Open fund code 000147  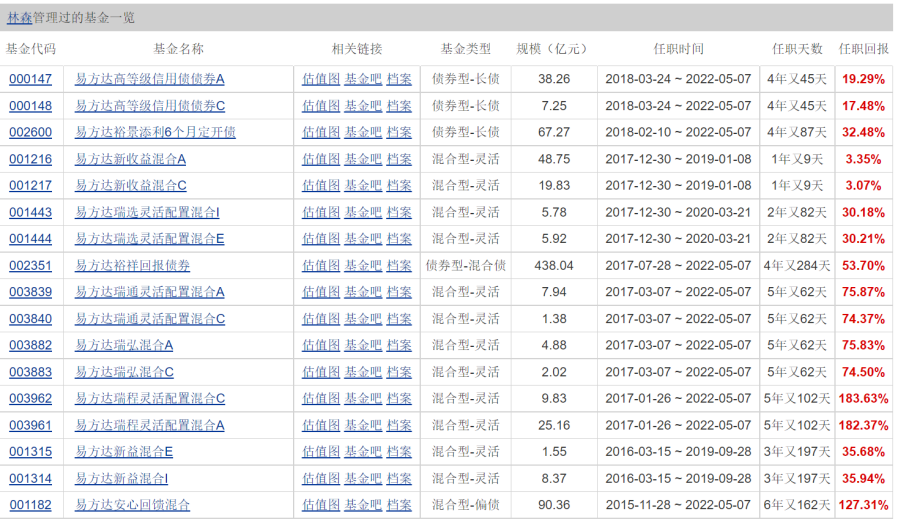coord(30,79)
